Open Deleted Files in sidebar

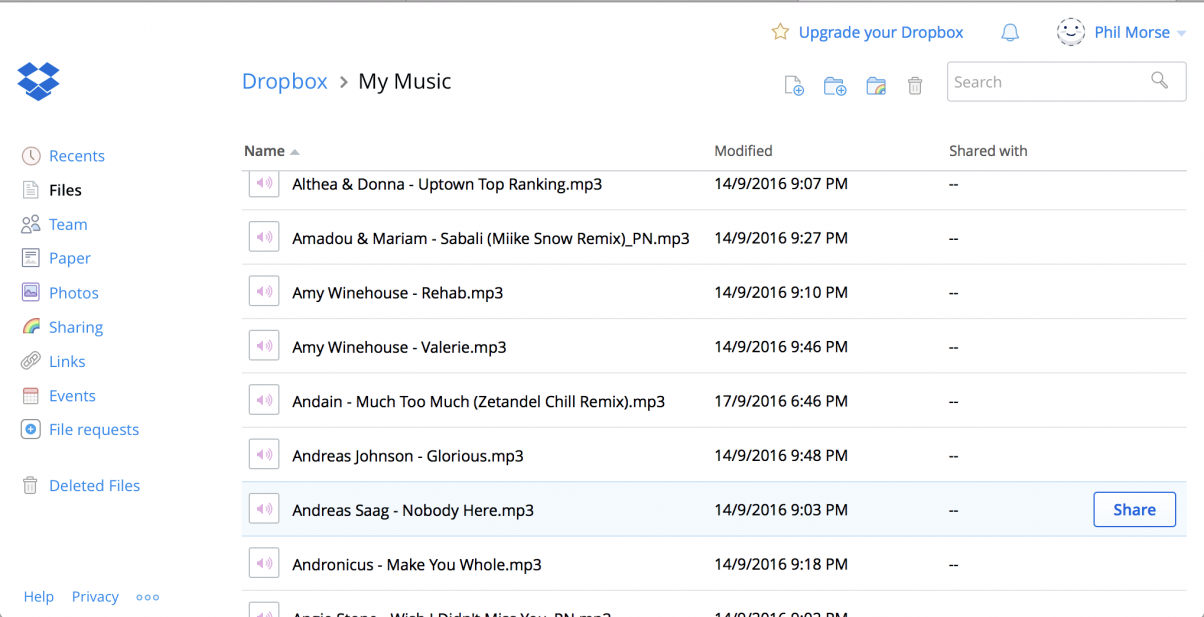click(x=94, y=486)
